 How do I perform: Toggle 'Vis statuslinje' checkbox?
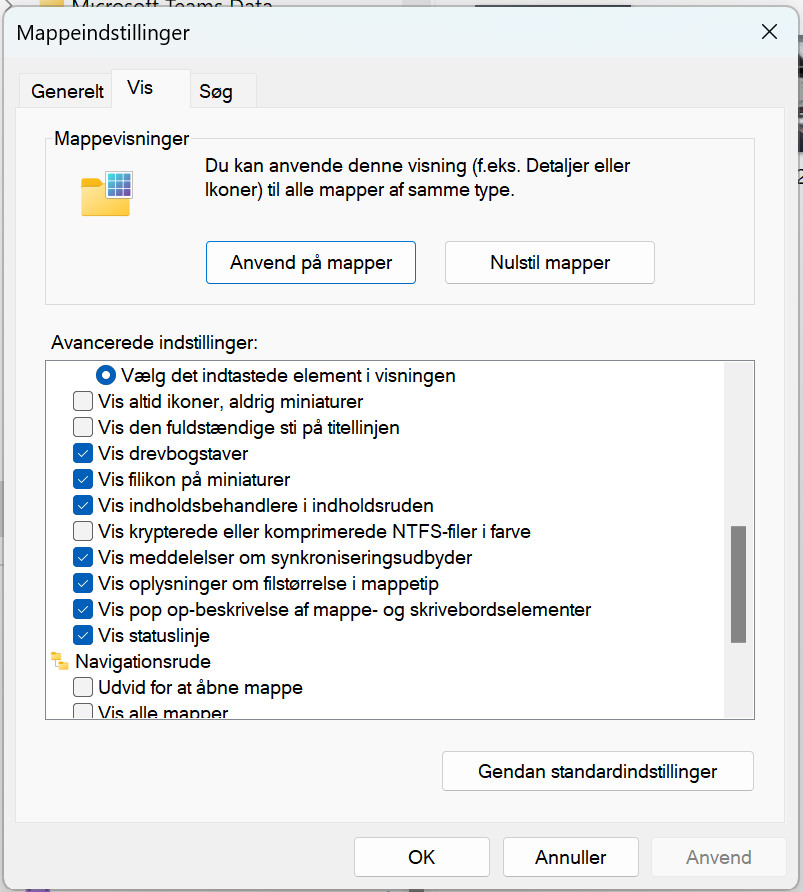pos(84,635)
